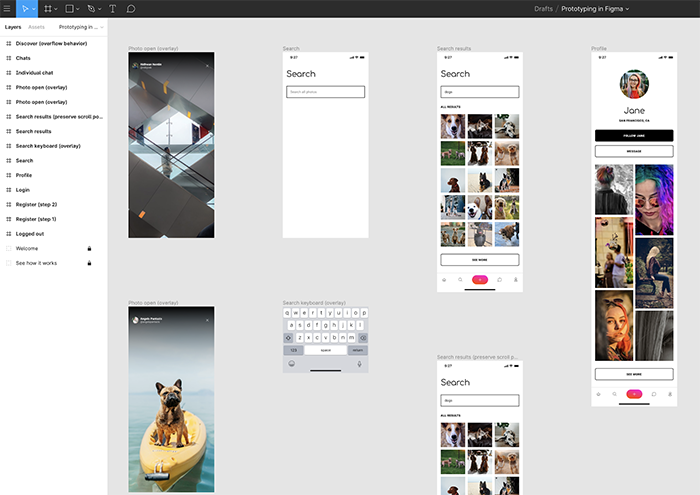Image resolution: width=700 pixels, height=495 pixels.
Task: Select Discover (overflow behavior) layer
Action: click(x=51, y=43)
